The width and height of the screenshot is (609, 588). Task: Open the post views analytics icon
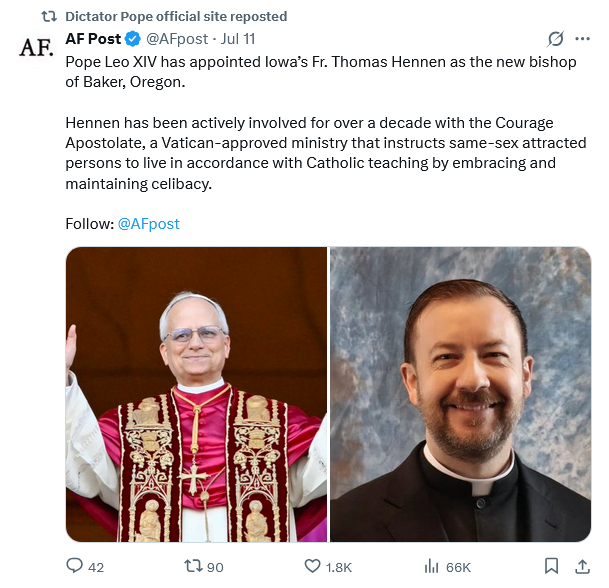(432, 566)
